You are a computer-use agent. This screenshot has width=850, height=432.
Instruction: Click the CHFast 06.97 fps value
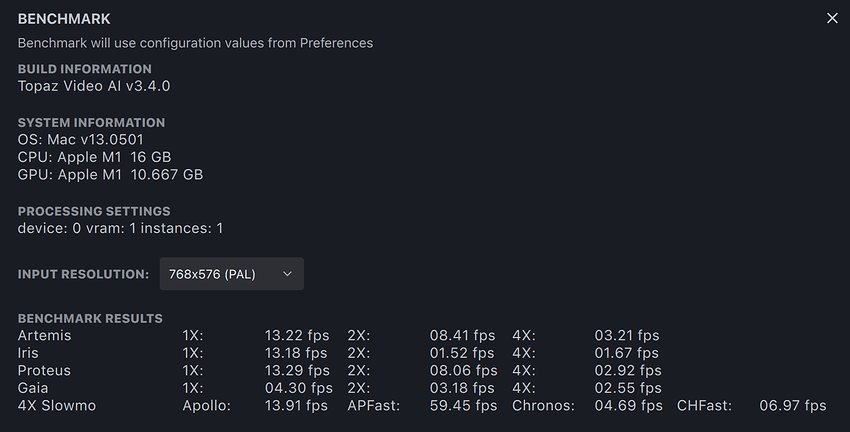click(792, 406)
